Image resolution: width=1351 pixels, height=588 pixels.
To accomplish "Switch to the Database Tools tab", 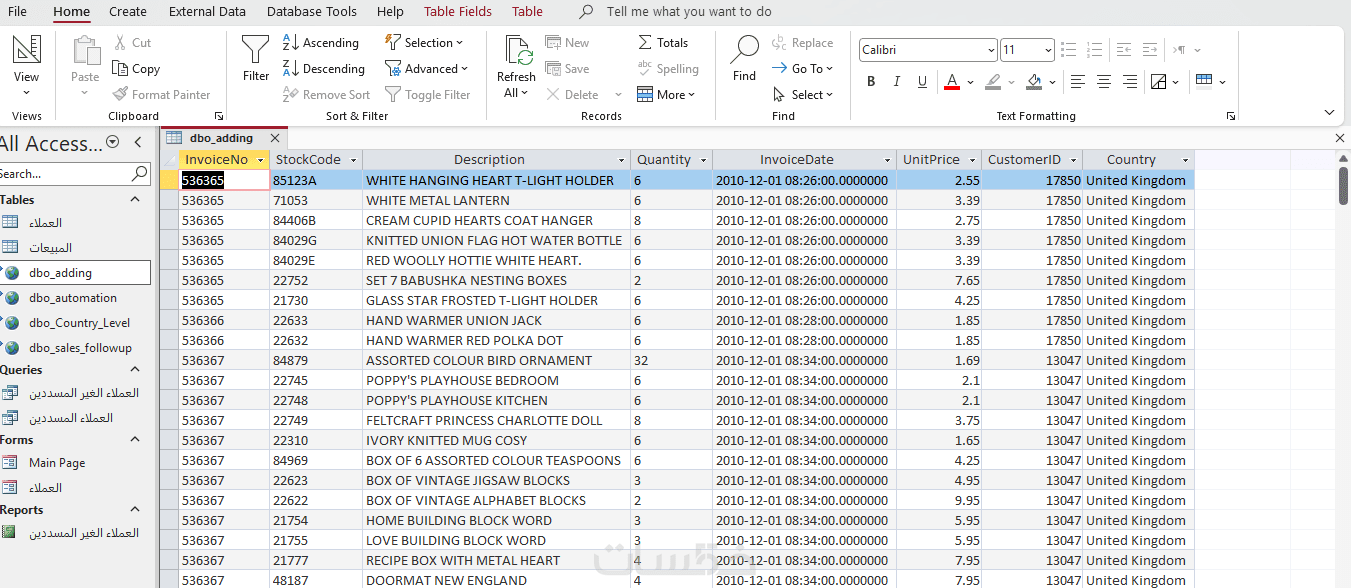I will click(x=312, y=12).
